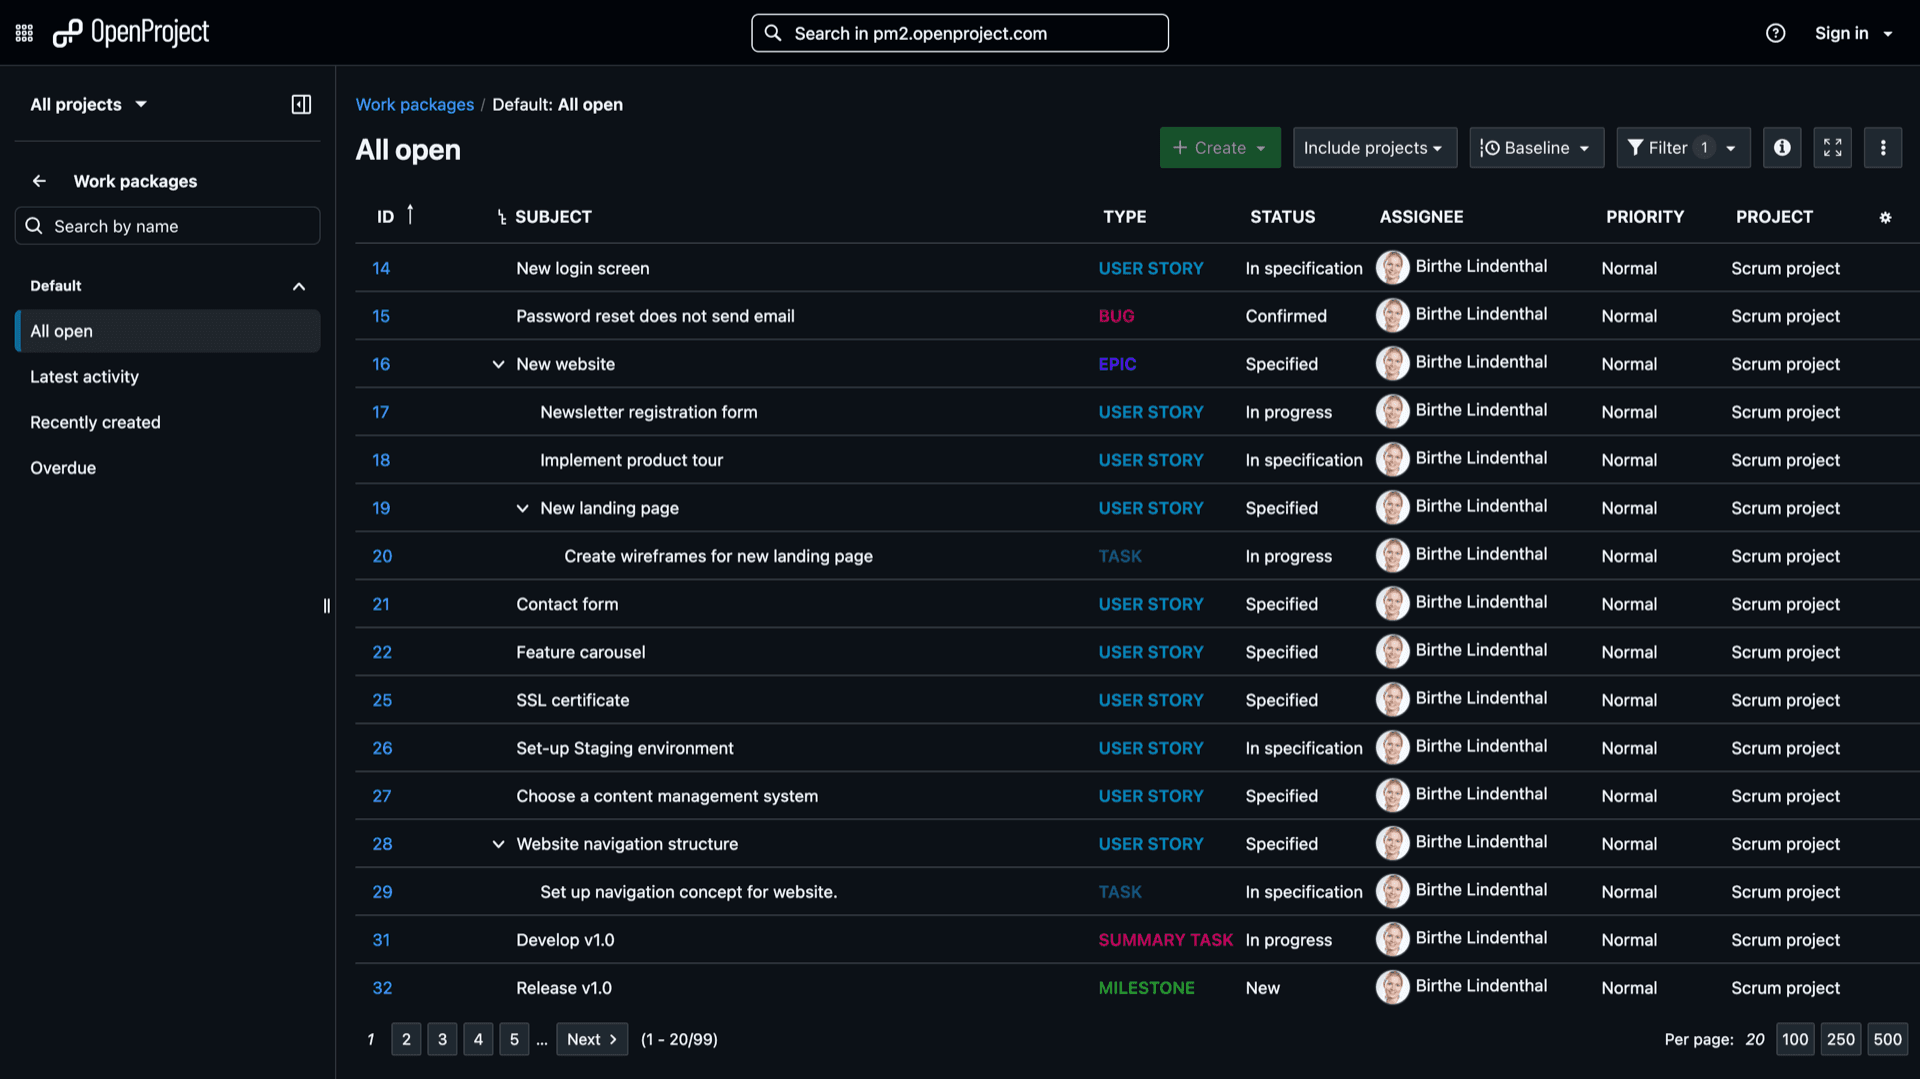Set per page to 100

point(1795,1039)
